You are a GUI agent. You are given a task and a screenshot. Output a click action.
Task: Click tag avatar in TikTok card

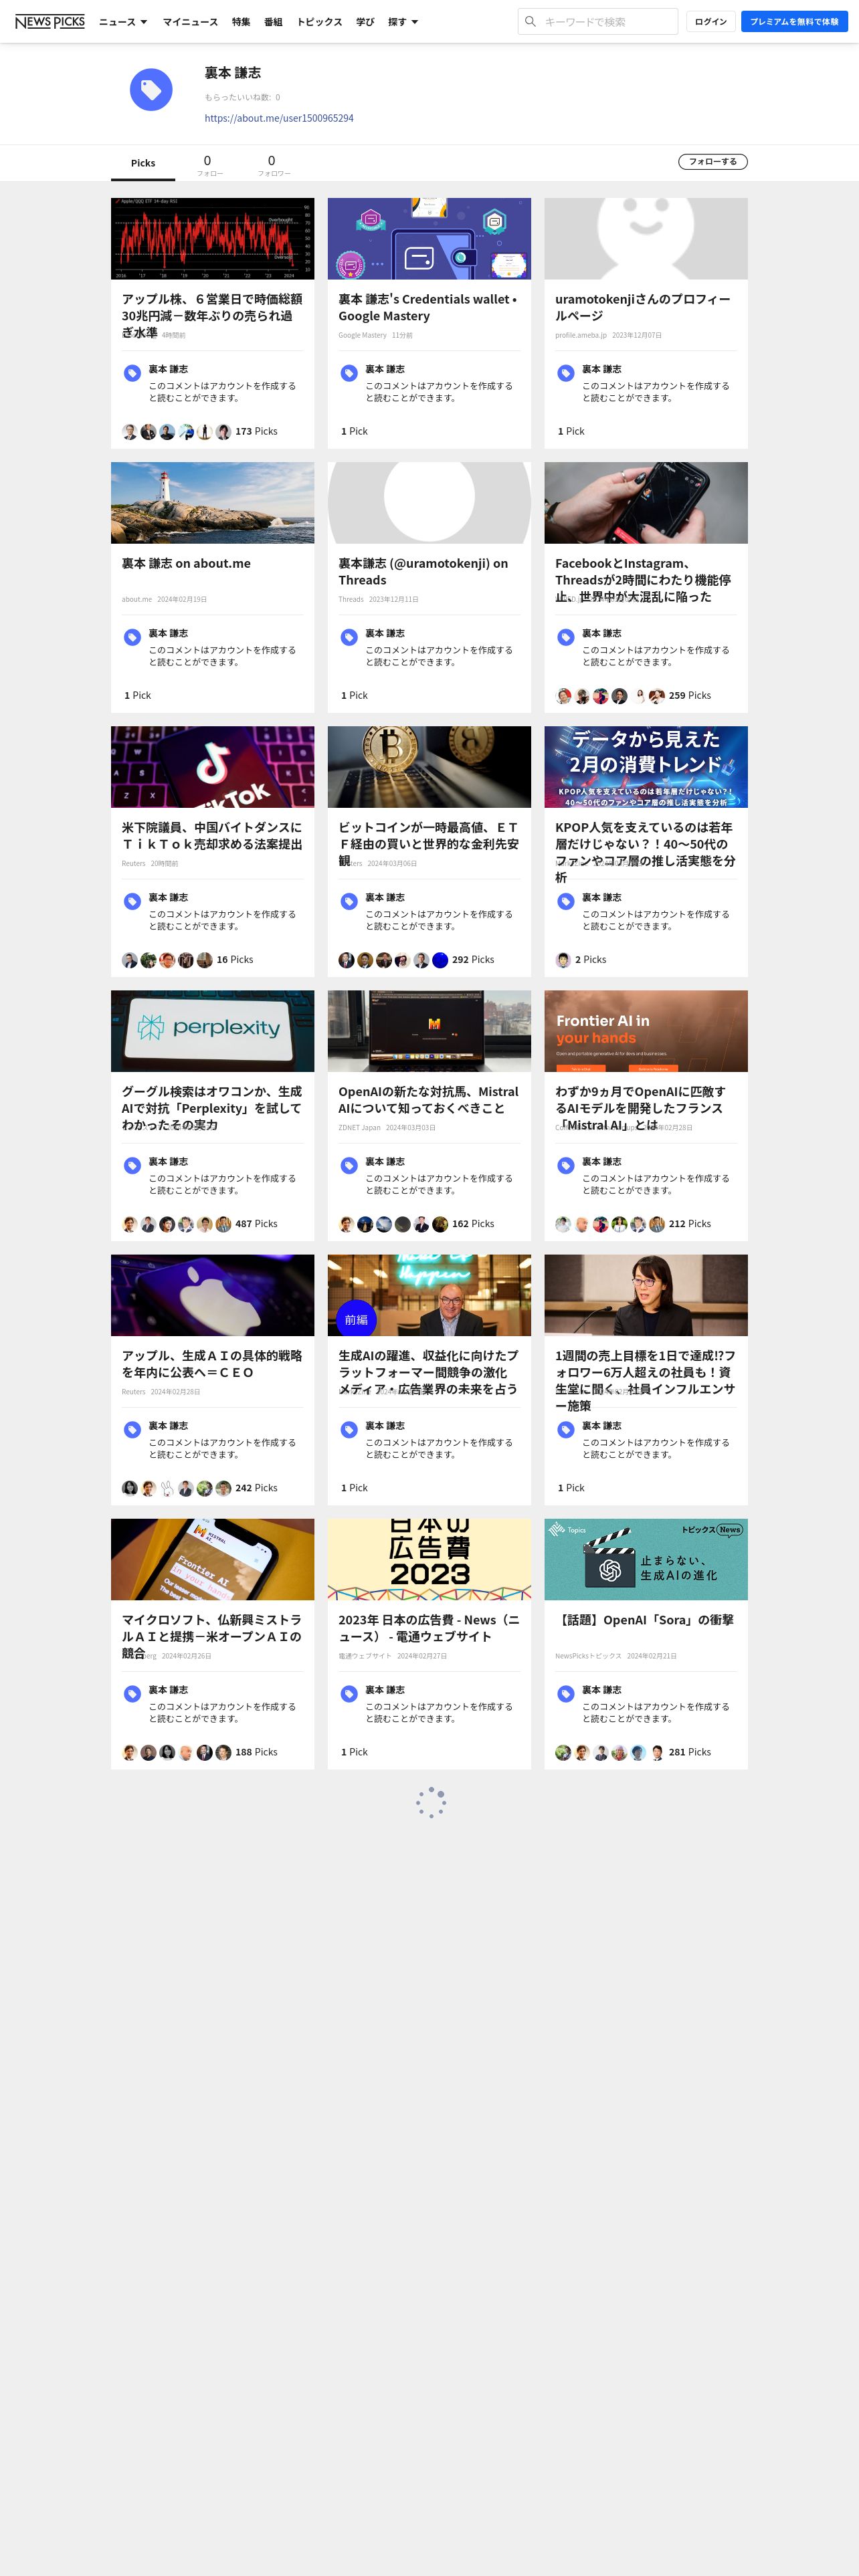(132, 901)
